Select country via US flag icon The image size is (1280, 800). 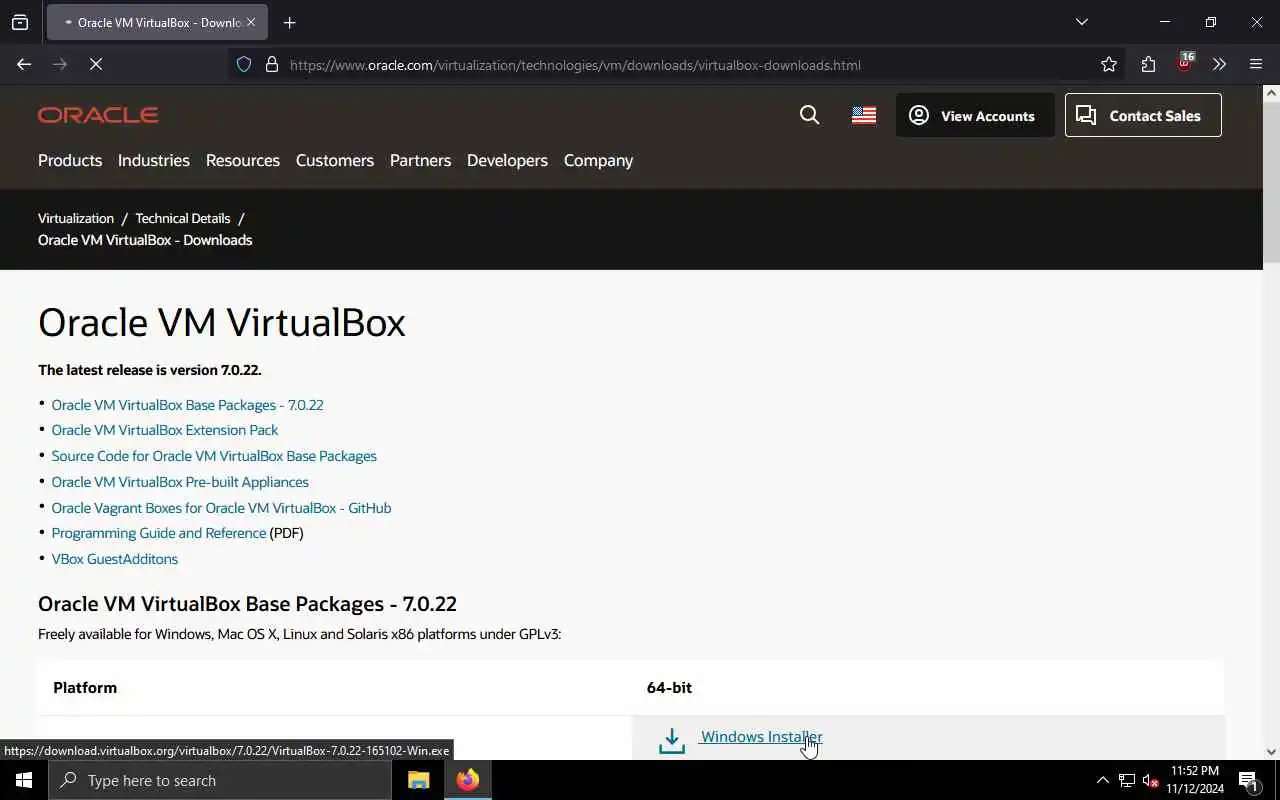point(864,115)
